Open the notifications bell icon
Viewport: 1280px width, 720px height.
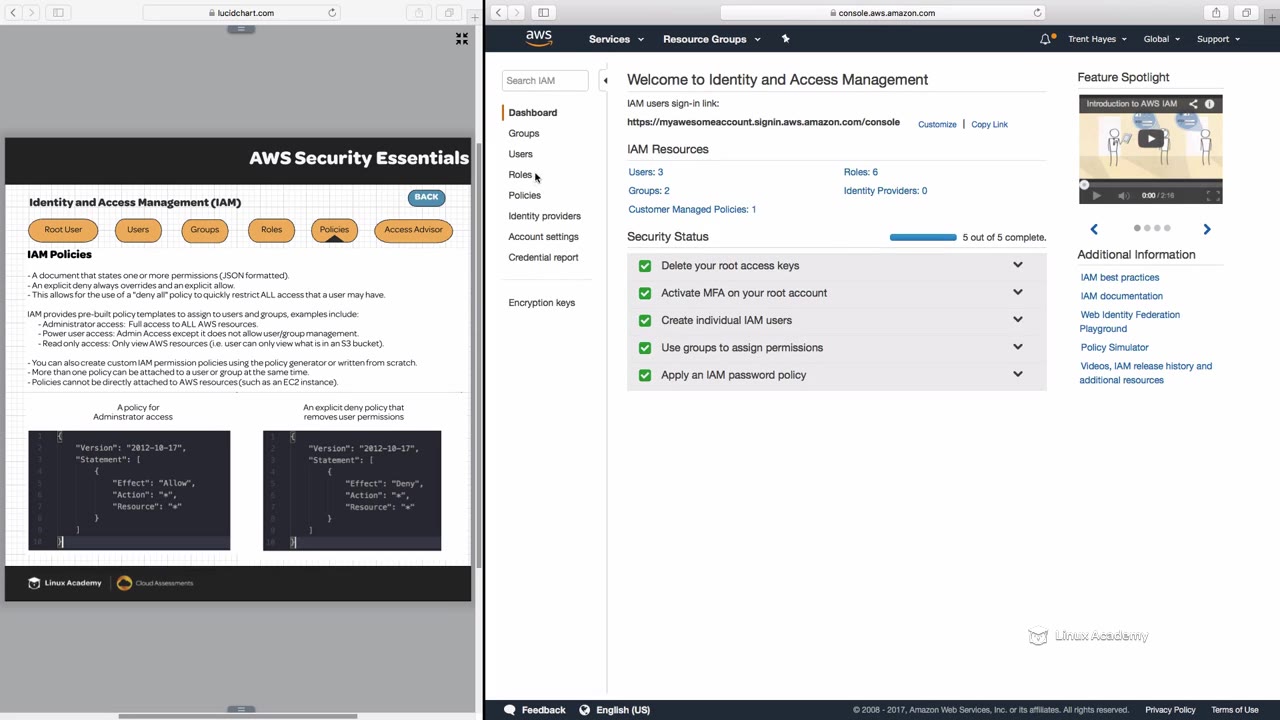1045,39
